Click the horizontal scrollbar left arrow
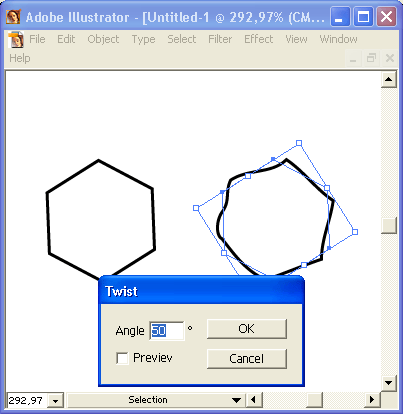Image resolution: width=403 pixels, height=414 pixels. point(254,399)
